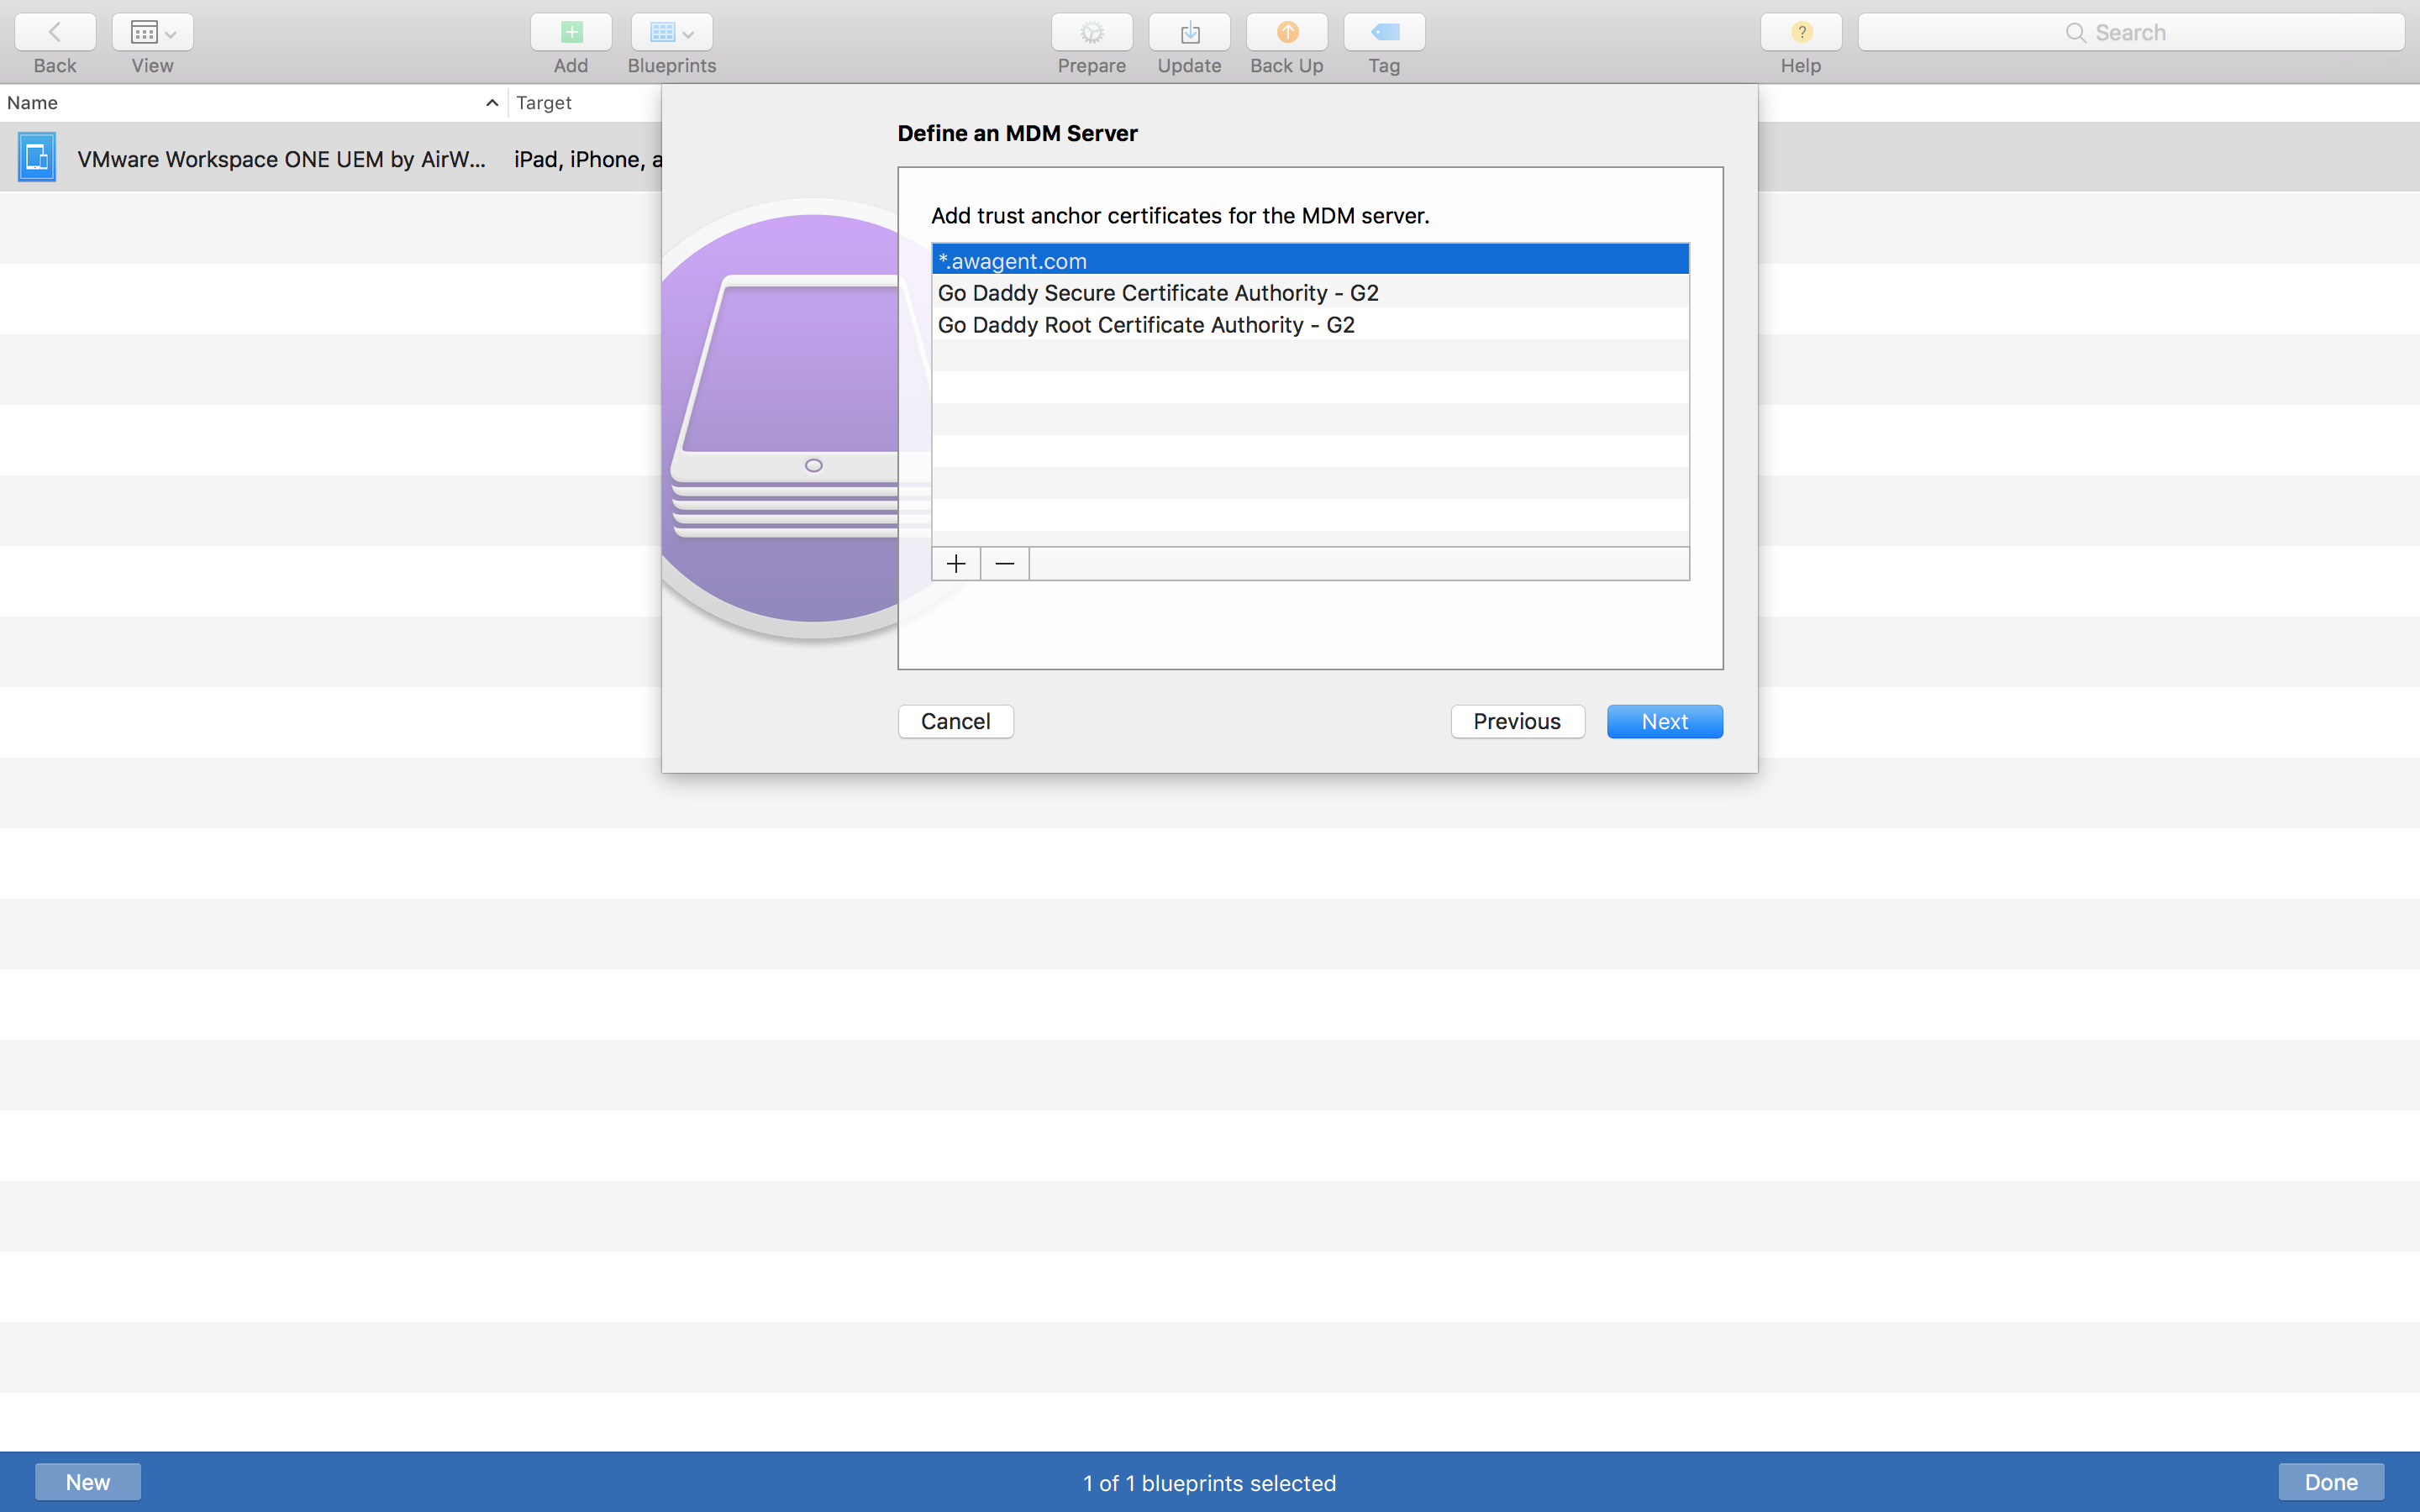Add a certificate with plus button
The image size is (2420, 1512).
tap(956, 564)
